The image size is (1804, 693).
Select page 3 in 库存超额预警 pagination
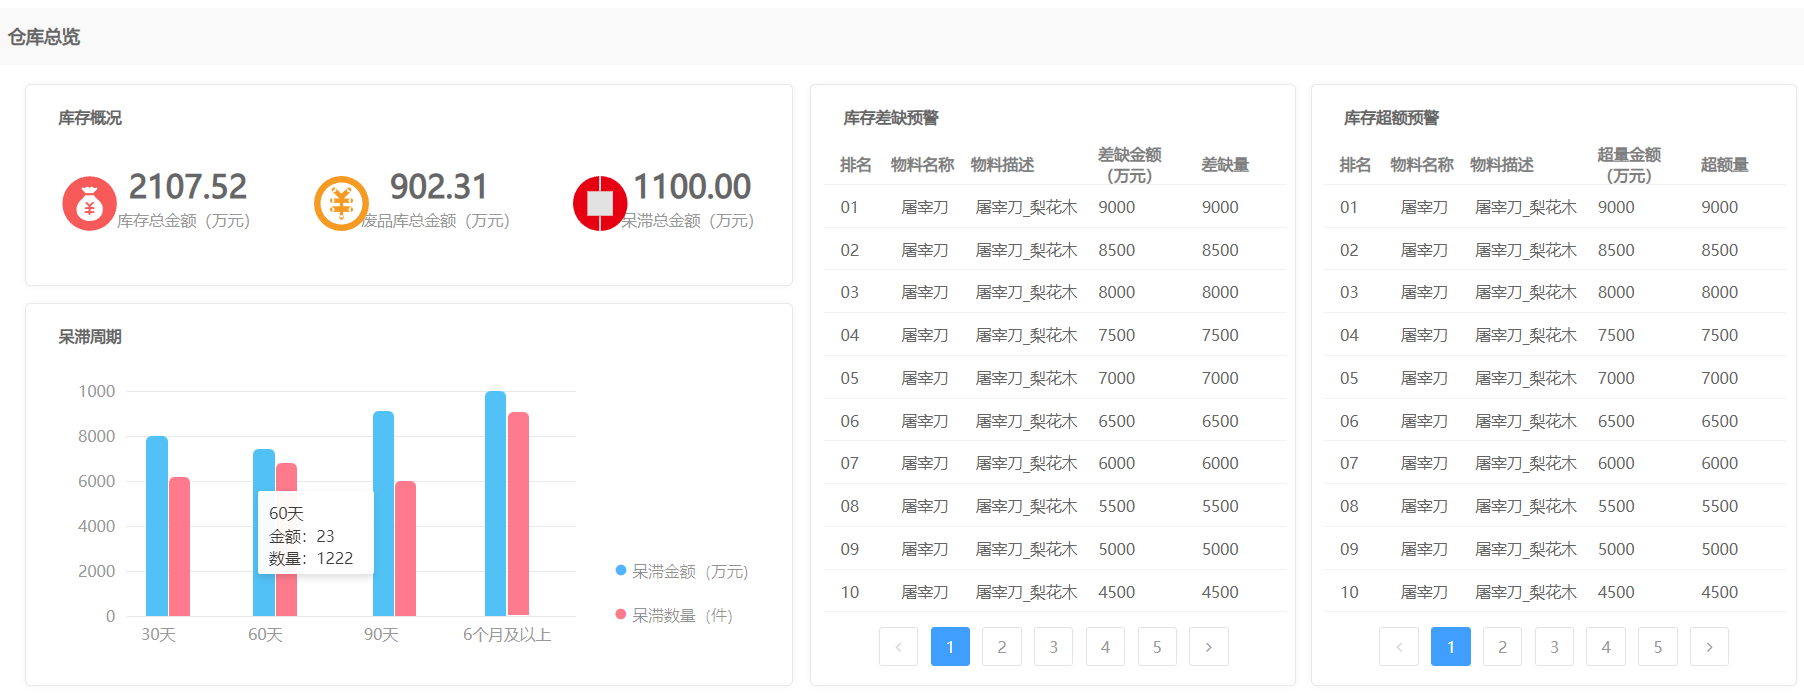coord(1554,647)
